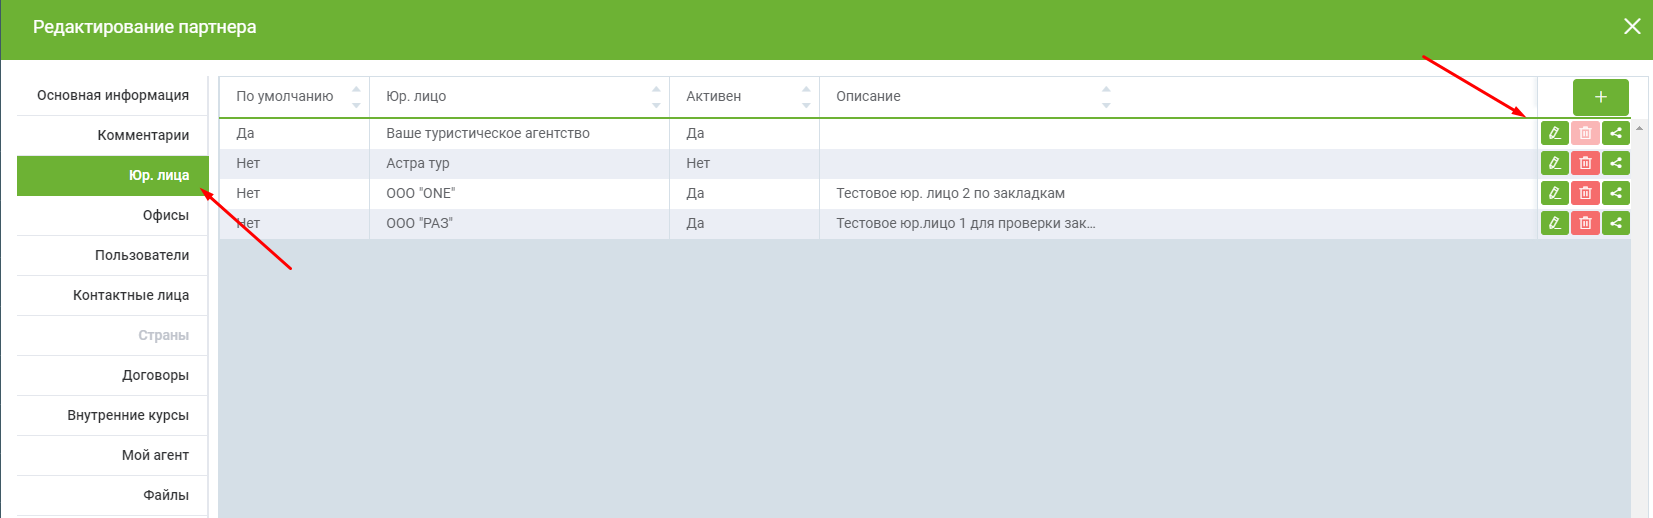Open Комментарии tab
Viewport: 1653px width, 518px height.
click(112, 135)
